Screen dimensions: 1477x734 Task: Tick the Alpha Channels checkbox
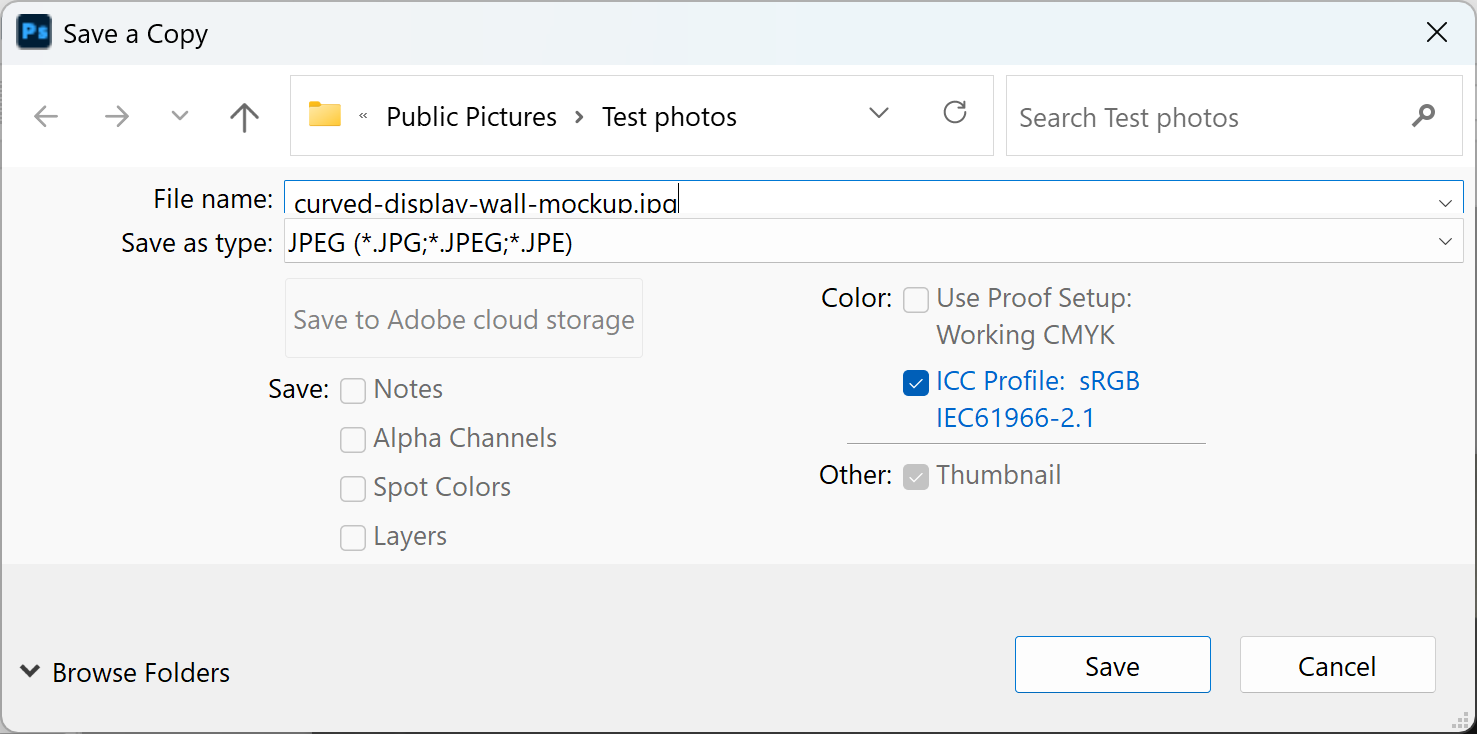point(353,439)
